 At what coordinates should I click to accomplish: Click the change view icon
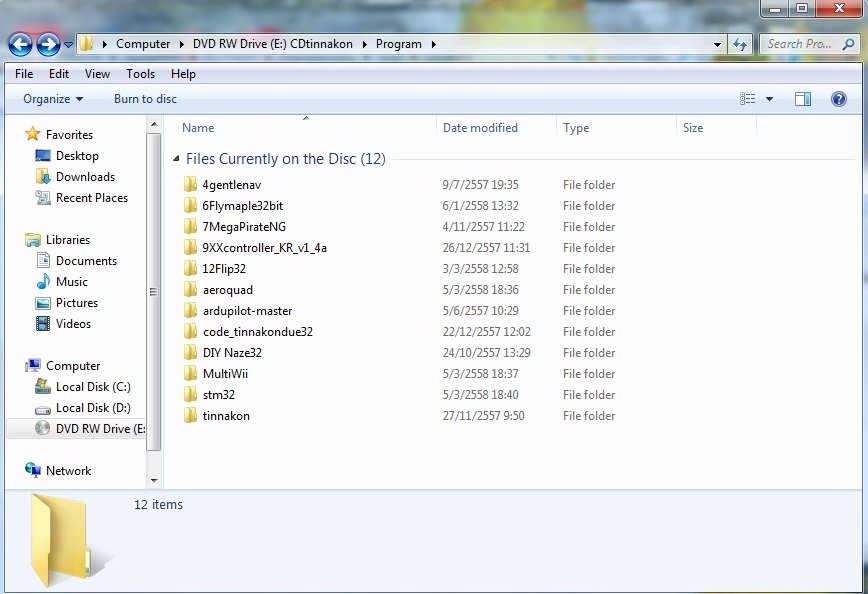coord(747,99)
